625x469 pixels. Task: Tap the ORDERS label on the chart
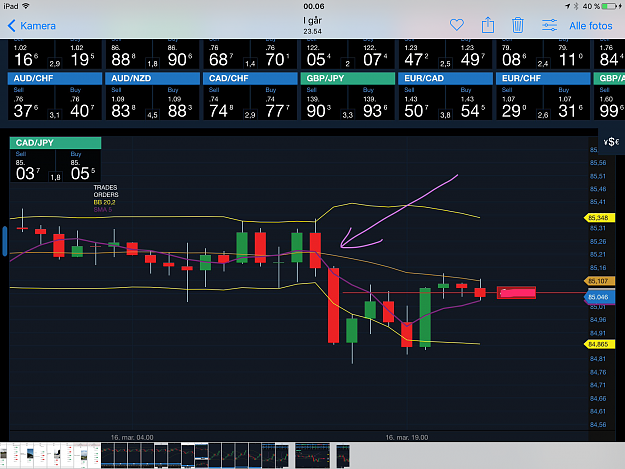106,195
